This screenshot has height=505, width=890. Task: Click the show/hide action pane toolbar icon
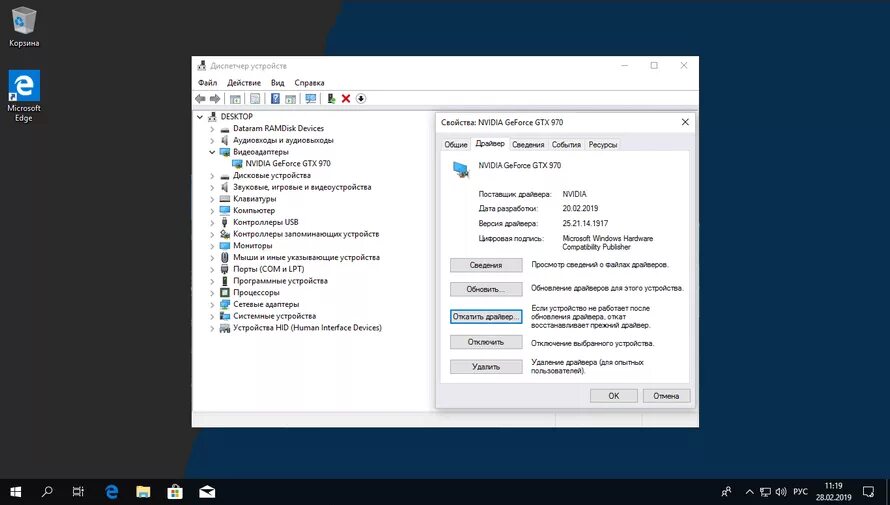[291, 99]
